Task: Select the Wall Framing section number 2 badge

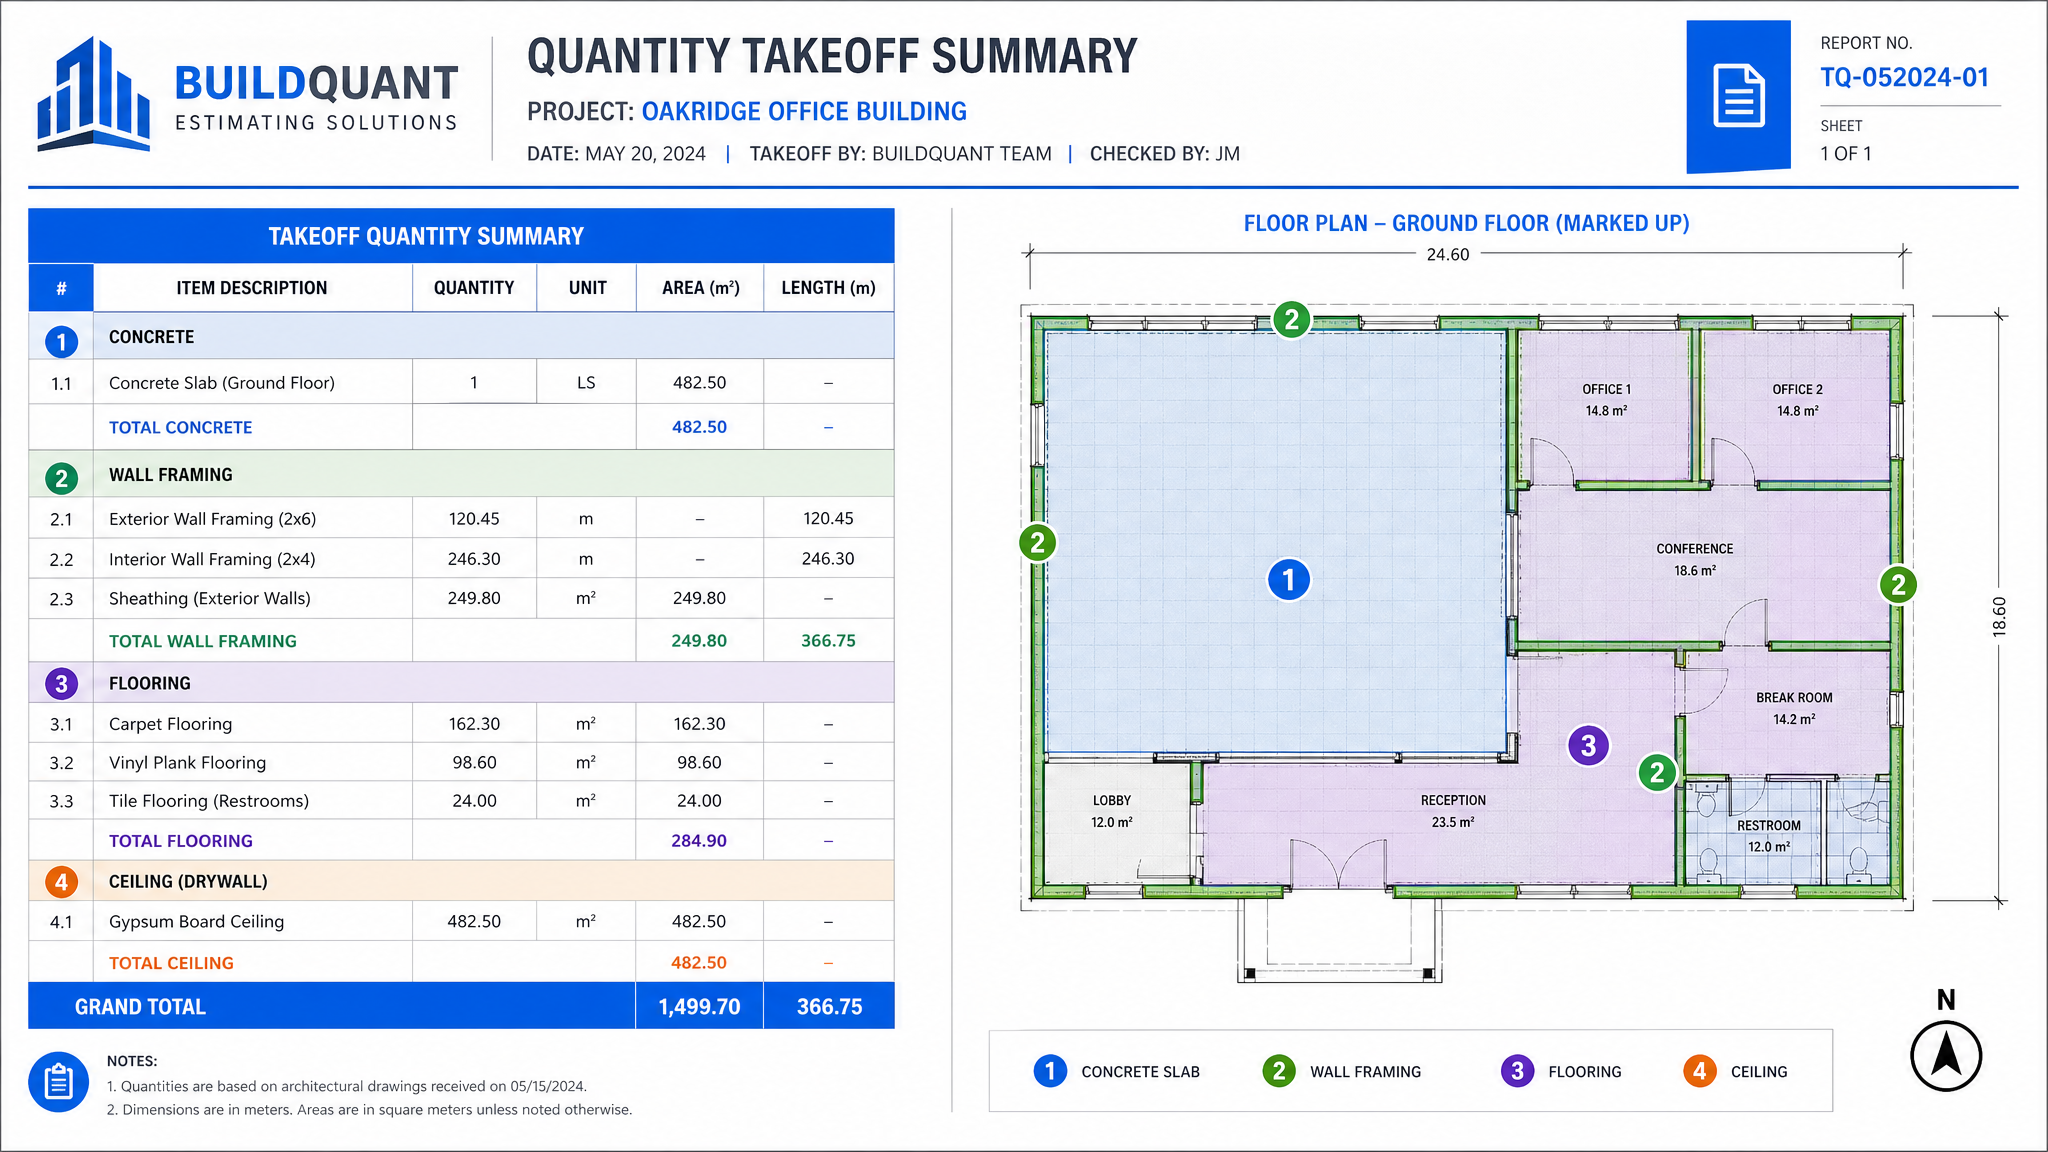Action: pyautogui.click(x=61, y=478)
